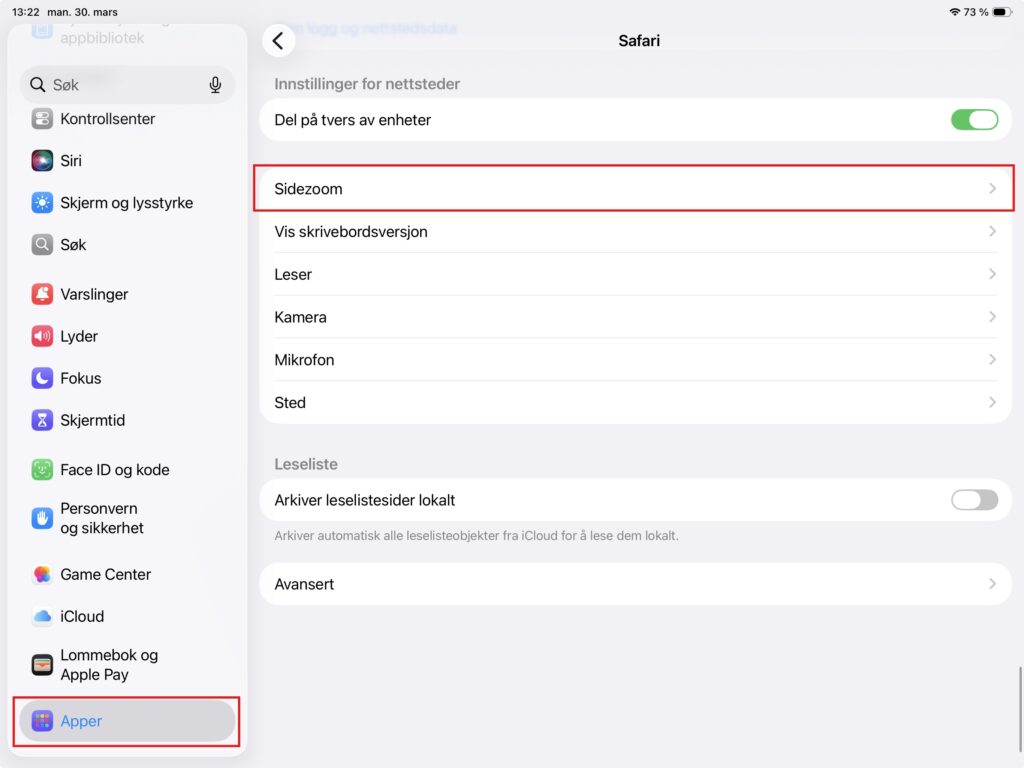Open Sted settings chevron
Viewport: 1024px width, 768px height.
(992, 402)
